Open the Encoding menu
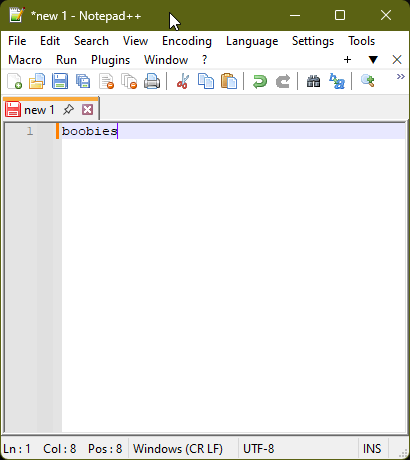 coord(187,41)
